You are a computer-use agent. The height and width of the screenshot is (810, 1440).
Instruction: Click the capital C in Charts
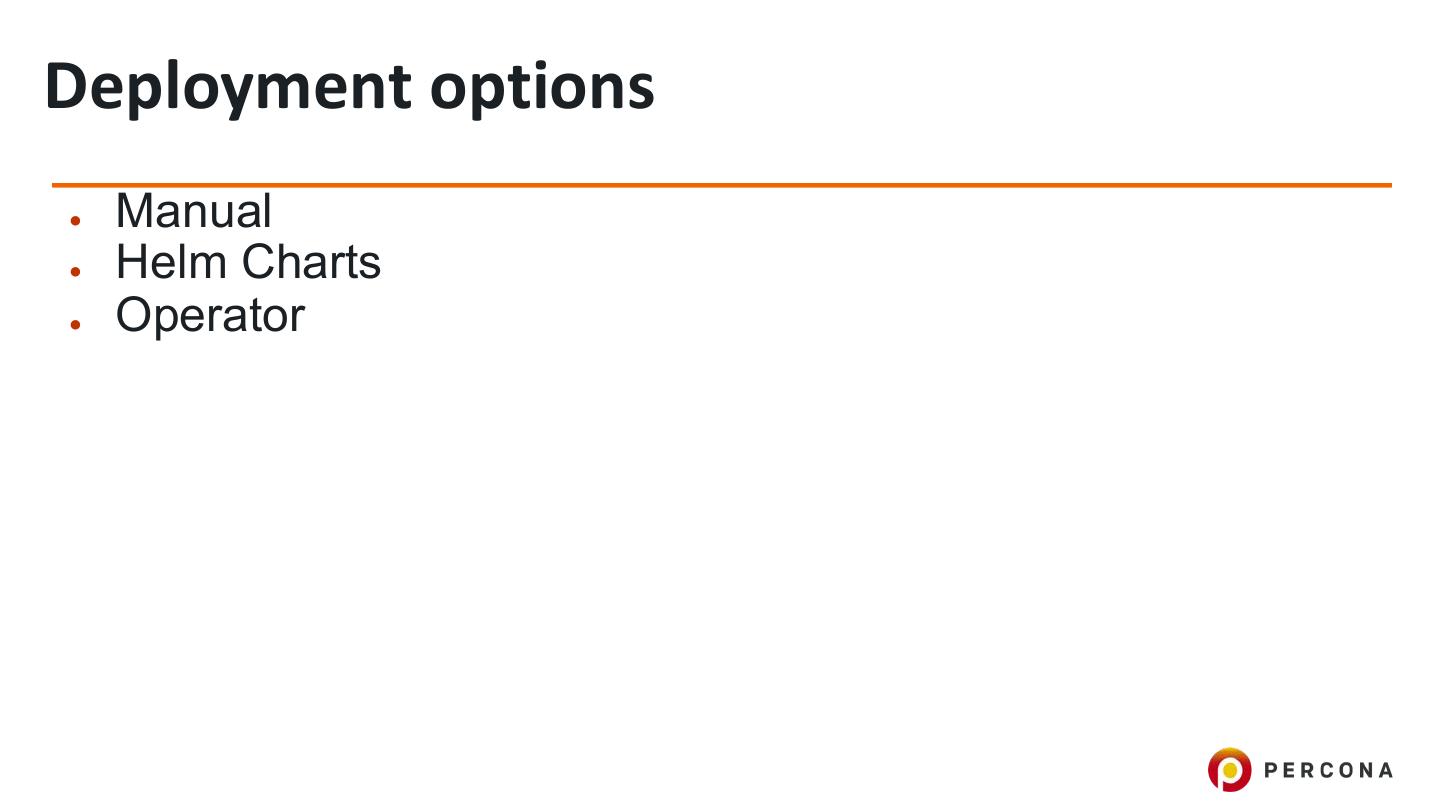click(x=259, y=262)
